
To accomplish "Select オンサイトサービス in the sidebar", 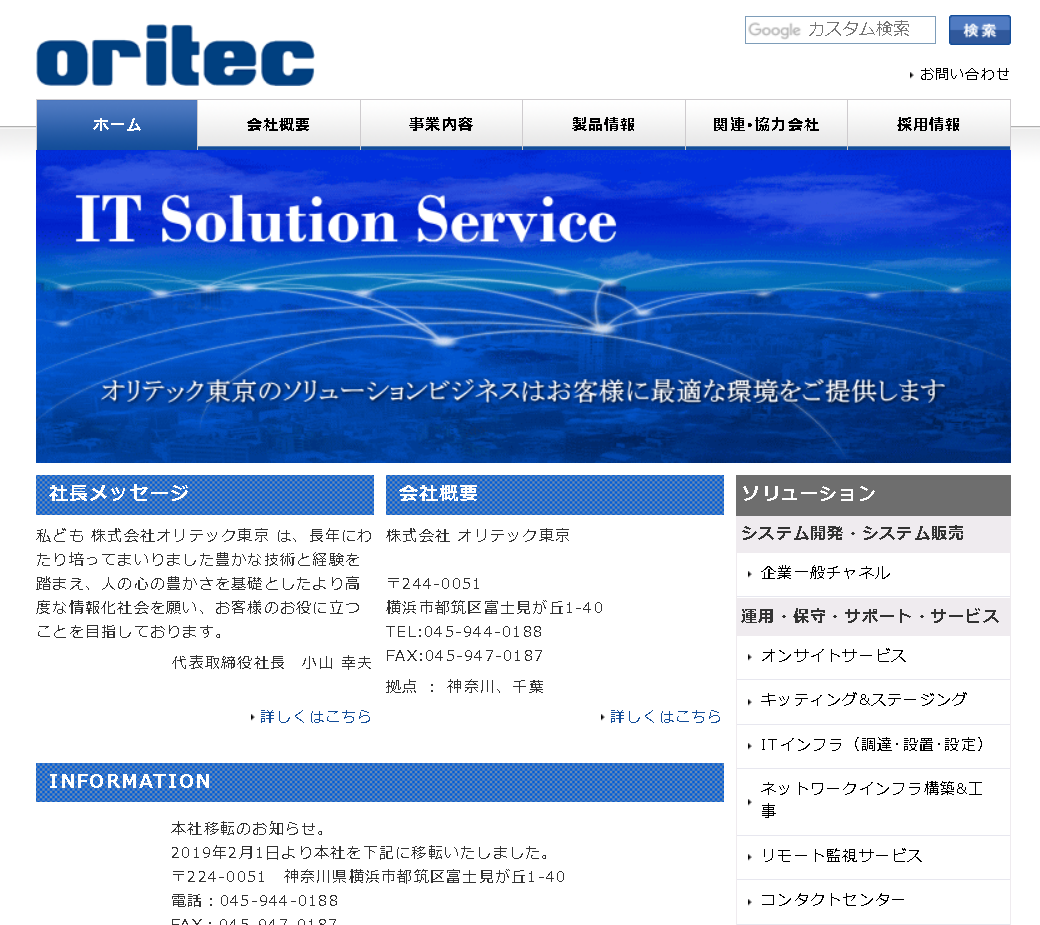I will tap(833, 656).
